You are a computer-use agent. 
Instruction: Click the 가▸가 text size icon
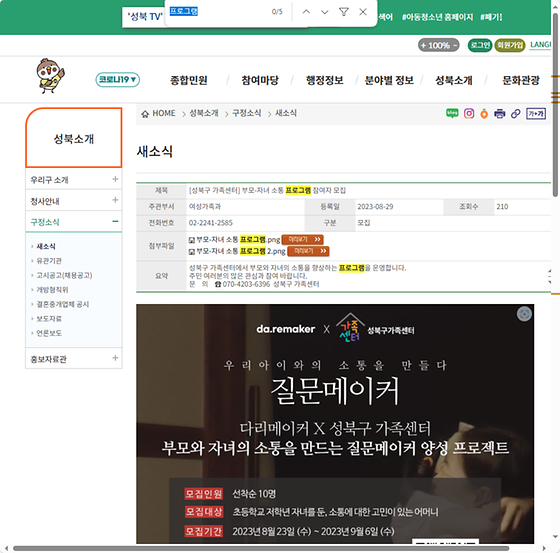click(x=536, y=114)
